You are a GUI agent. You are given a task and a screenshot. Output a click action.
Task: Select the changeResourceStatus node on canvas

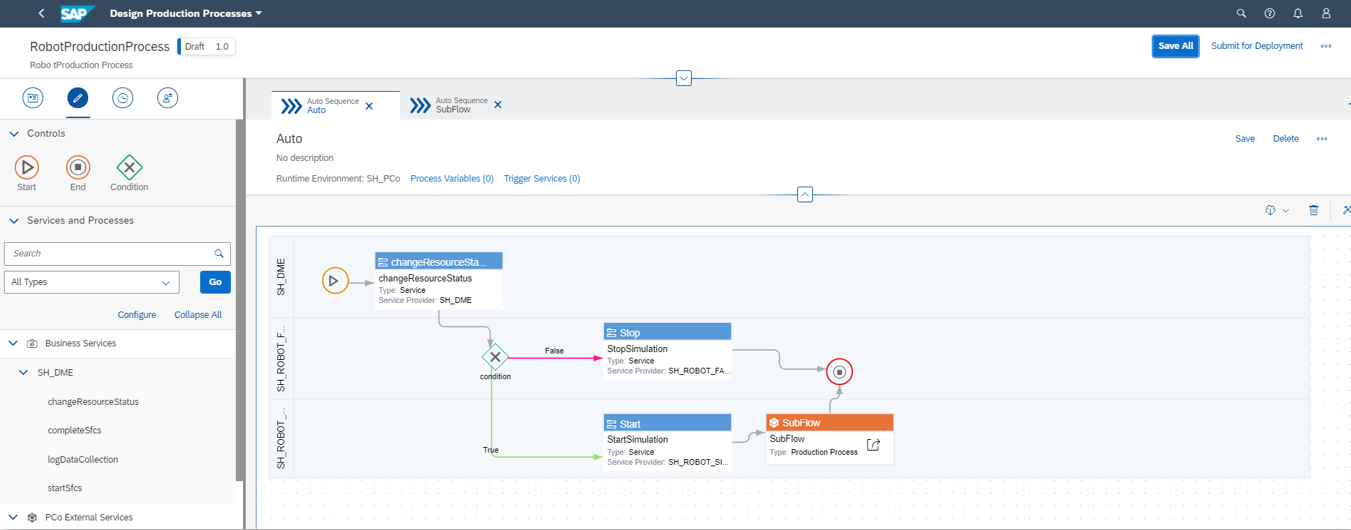click(x=439, y=280)
